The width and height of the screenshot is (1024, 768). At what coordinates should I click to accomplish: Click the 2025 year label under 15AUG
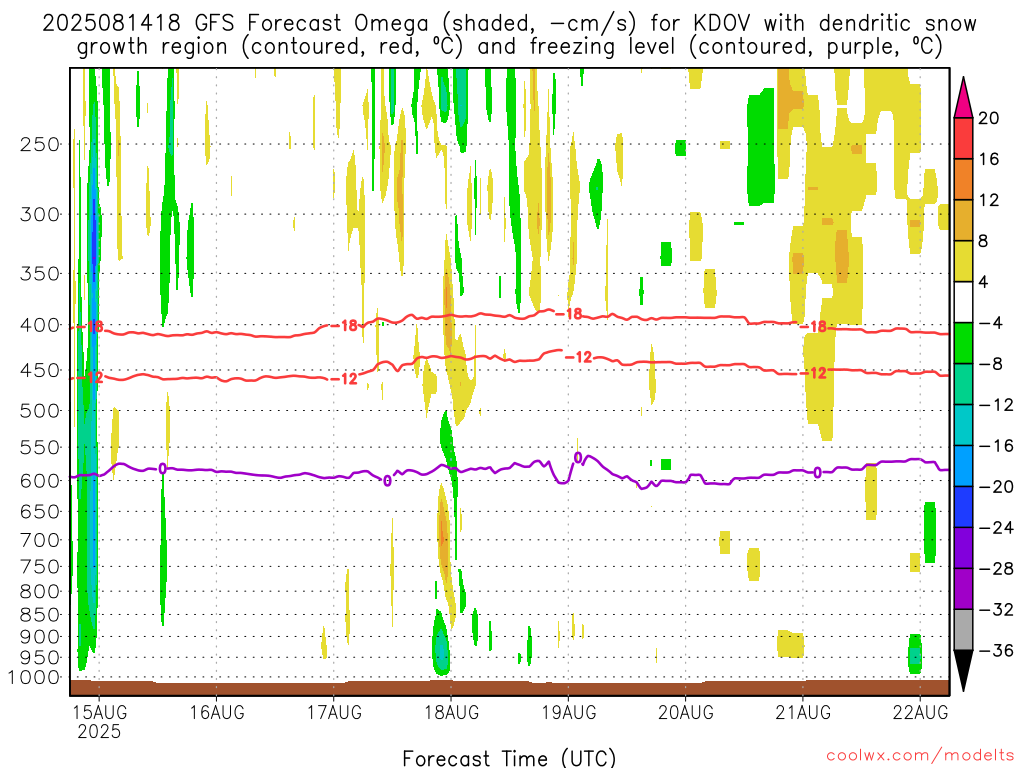coord(99,731)
